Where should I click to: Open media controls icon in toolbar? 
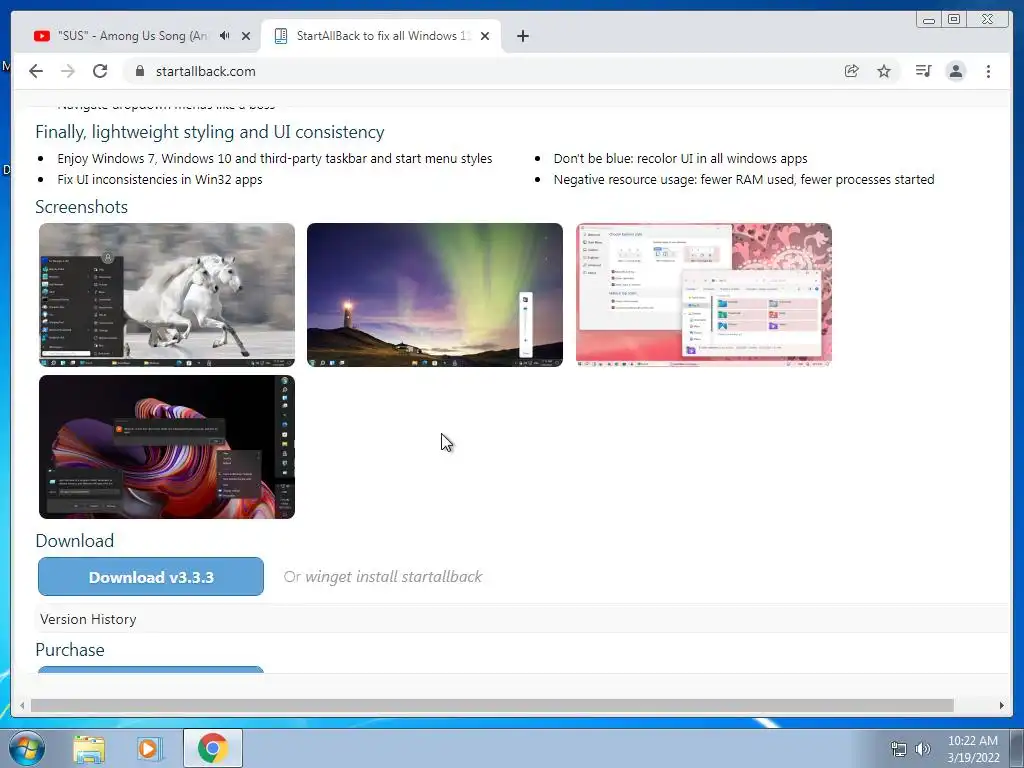[923, 71]
